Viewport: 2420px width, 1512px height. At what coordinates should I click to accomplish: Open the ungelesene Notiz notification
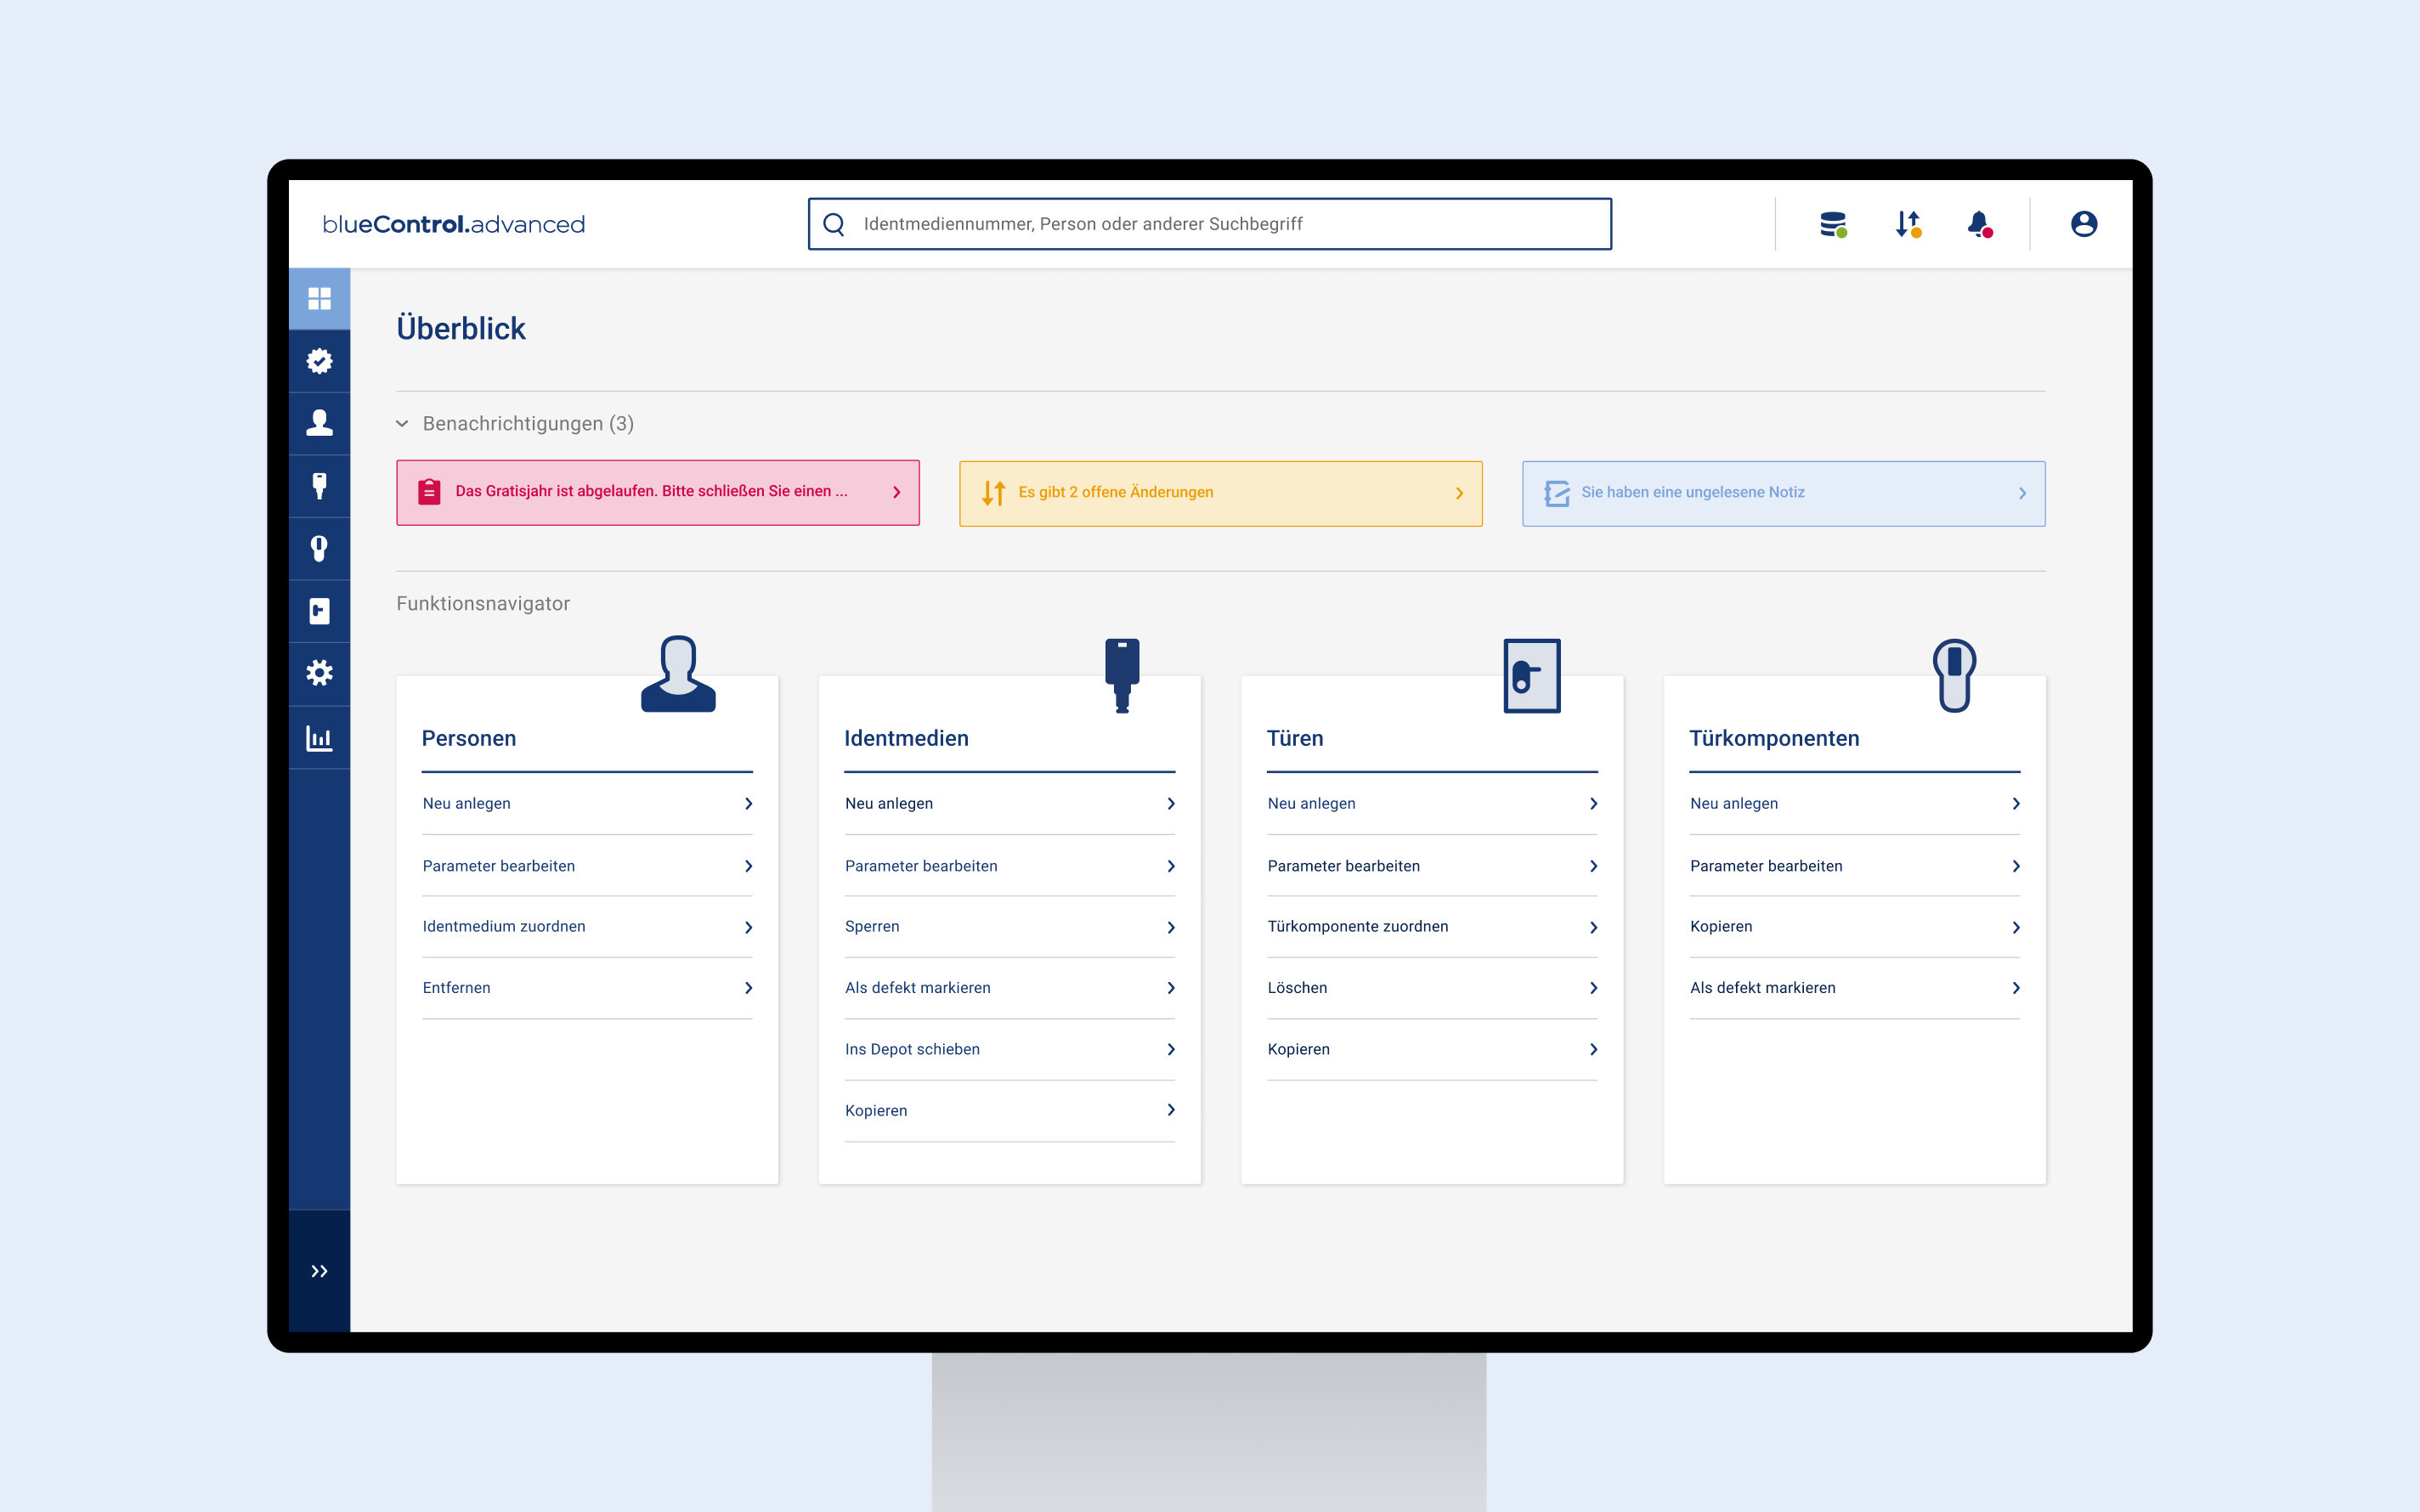(x=1783, y=493)
